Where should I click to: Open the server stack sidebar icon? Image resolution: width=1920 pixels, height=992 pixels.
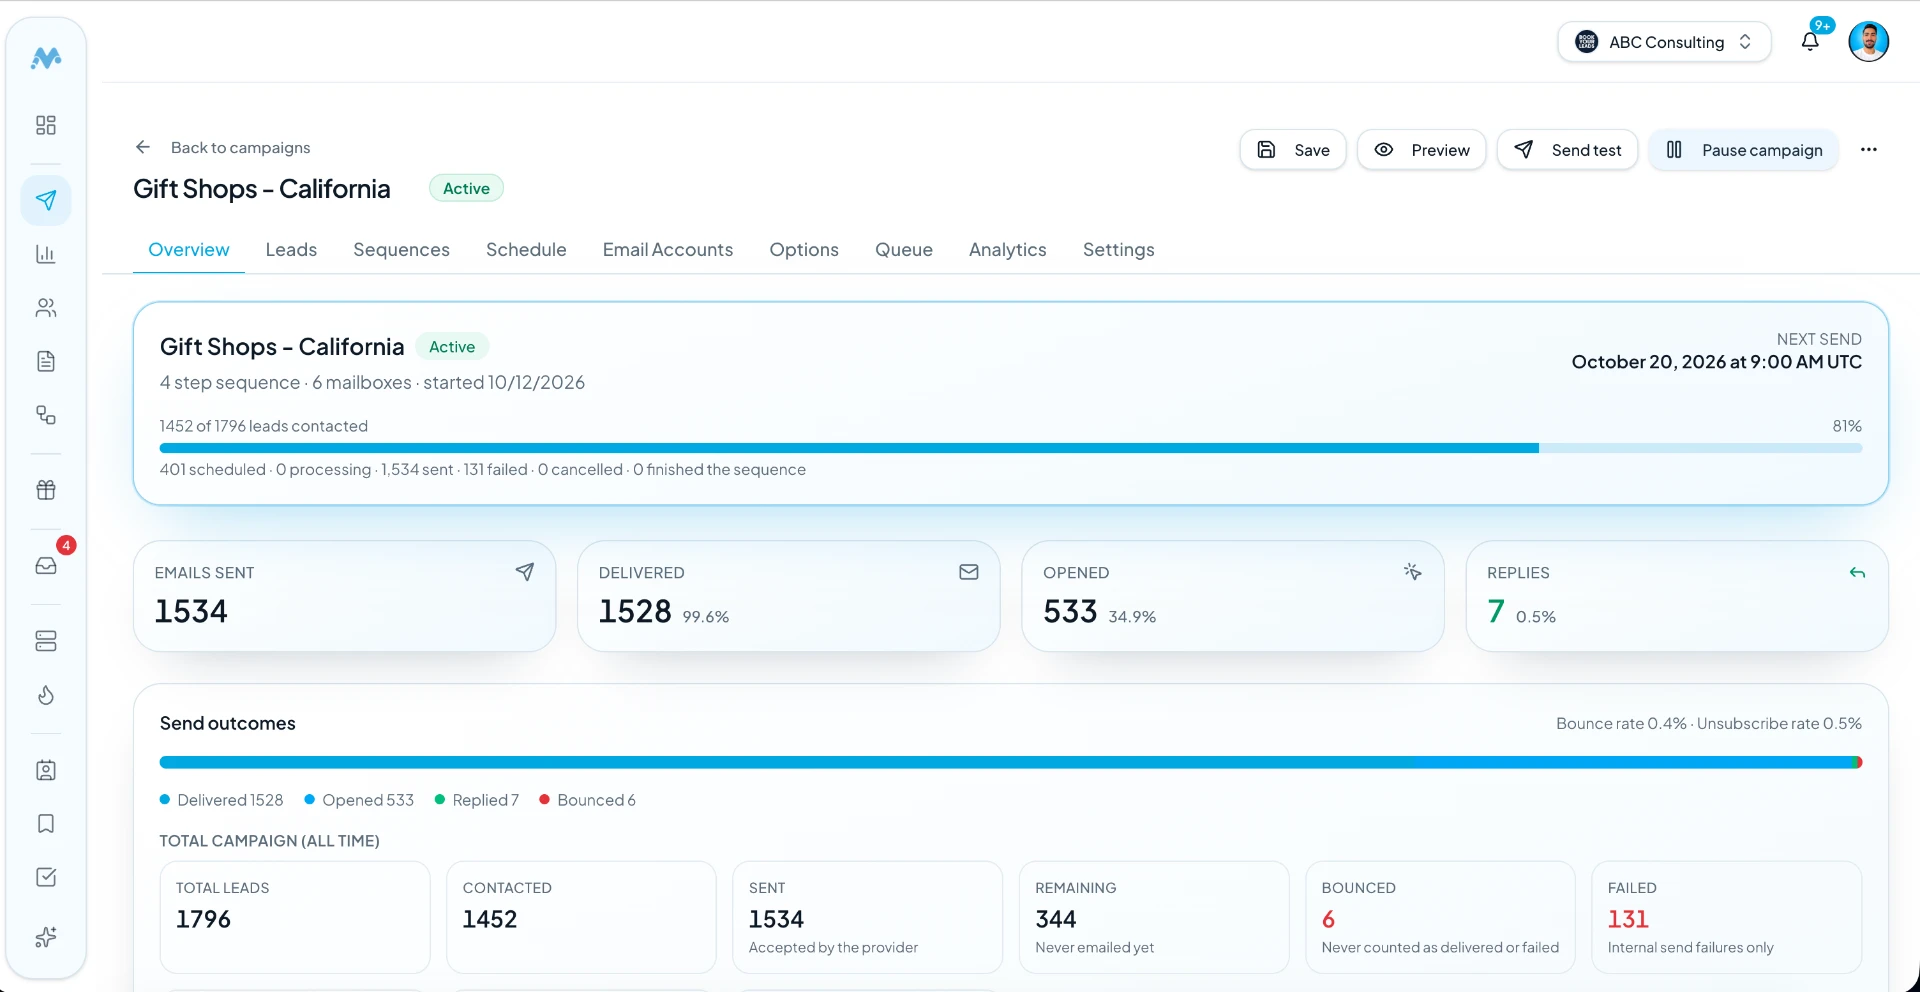click(46, 641)
